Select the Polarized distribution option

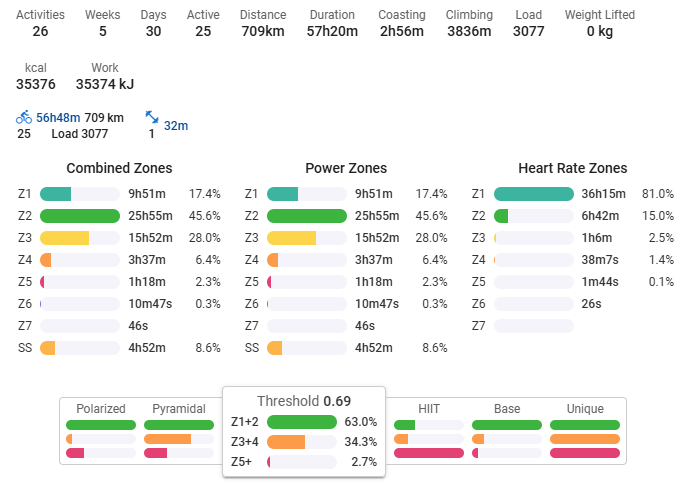100,409
